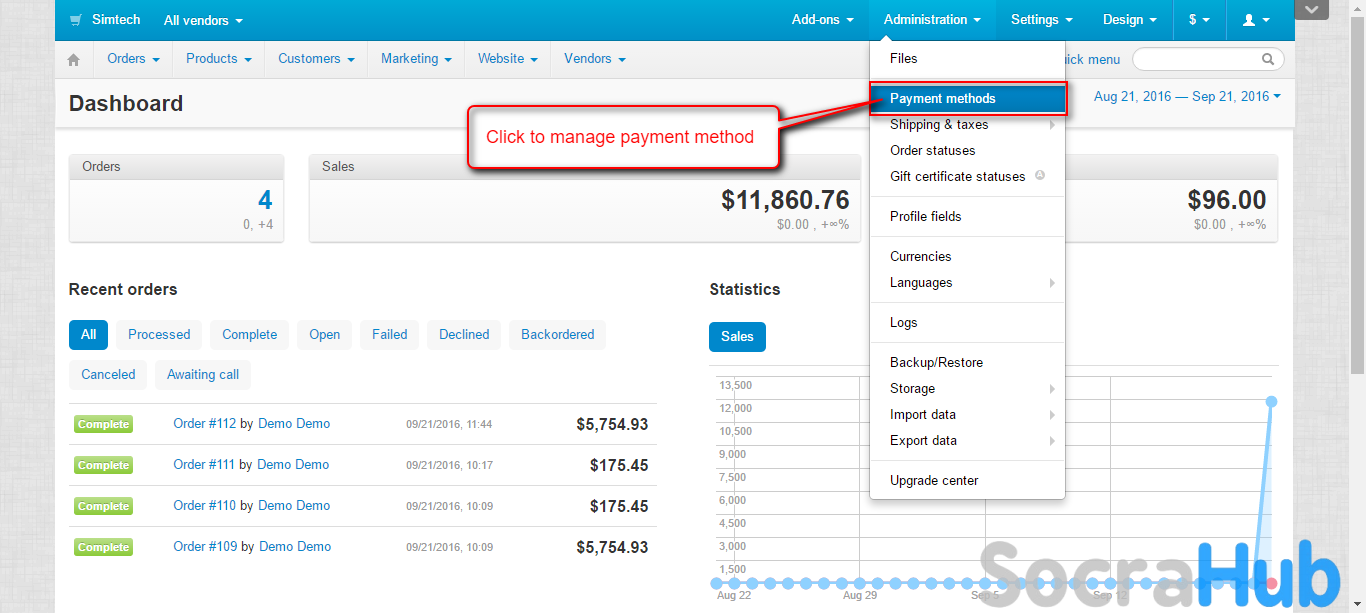The width and height of the screenshot is (1366, 613).
Task: Expand the All vendors dropdown
Action: point(203,20)
